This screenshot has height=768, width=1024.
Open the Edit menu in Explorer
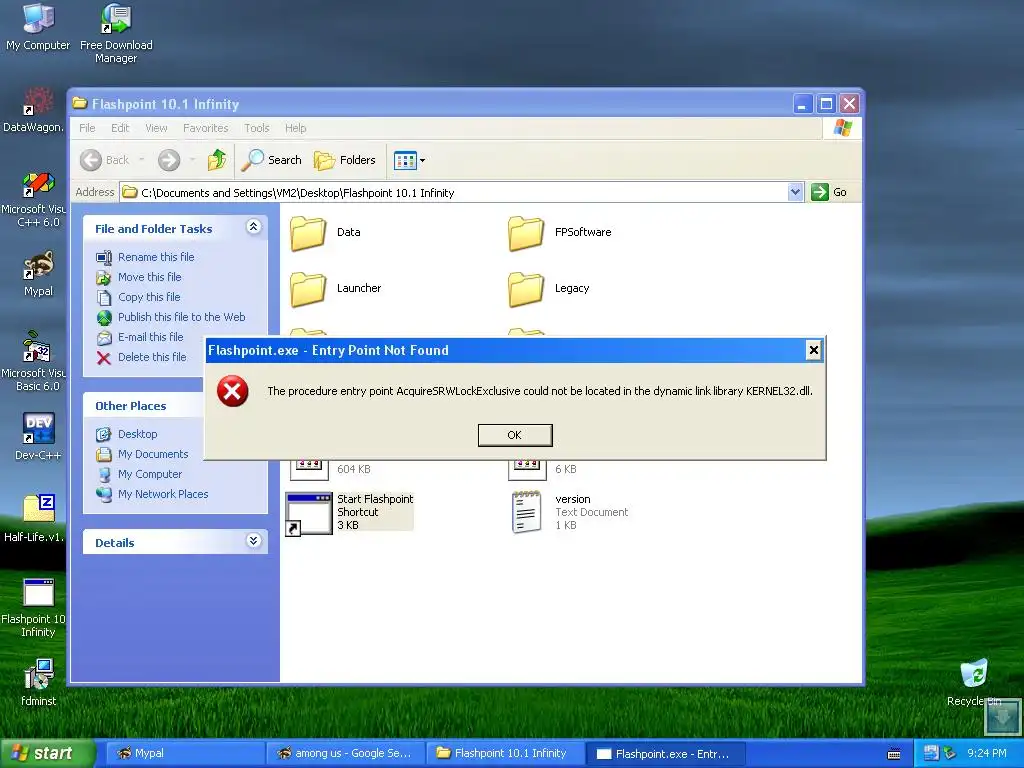(120, 128)
